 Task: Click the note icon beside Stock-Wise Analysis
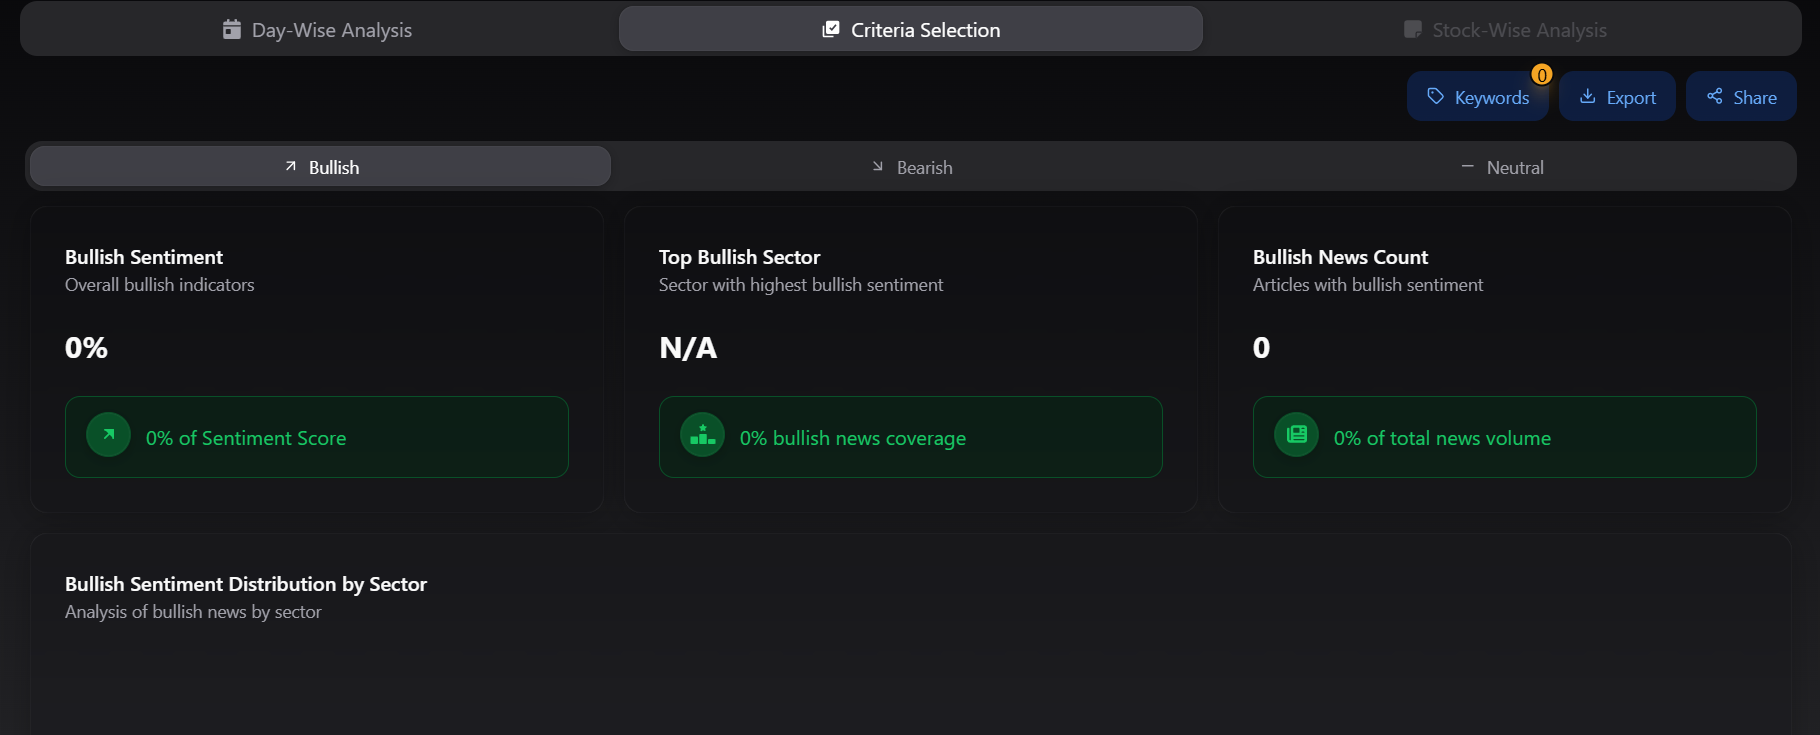(x=1412, y=29)
